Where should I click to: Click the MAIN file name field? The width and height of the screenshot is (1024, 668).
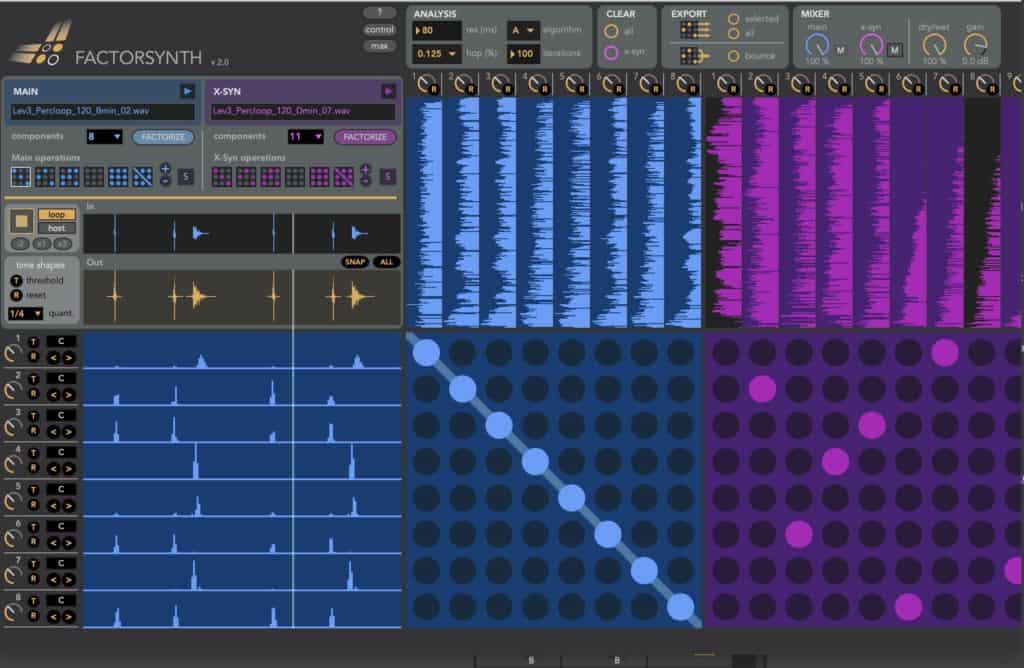tap(102, 111)
